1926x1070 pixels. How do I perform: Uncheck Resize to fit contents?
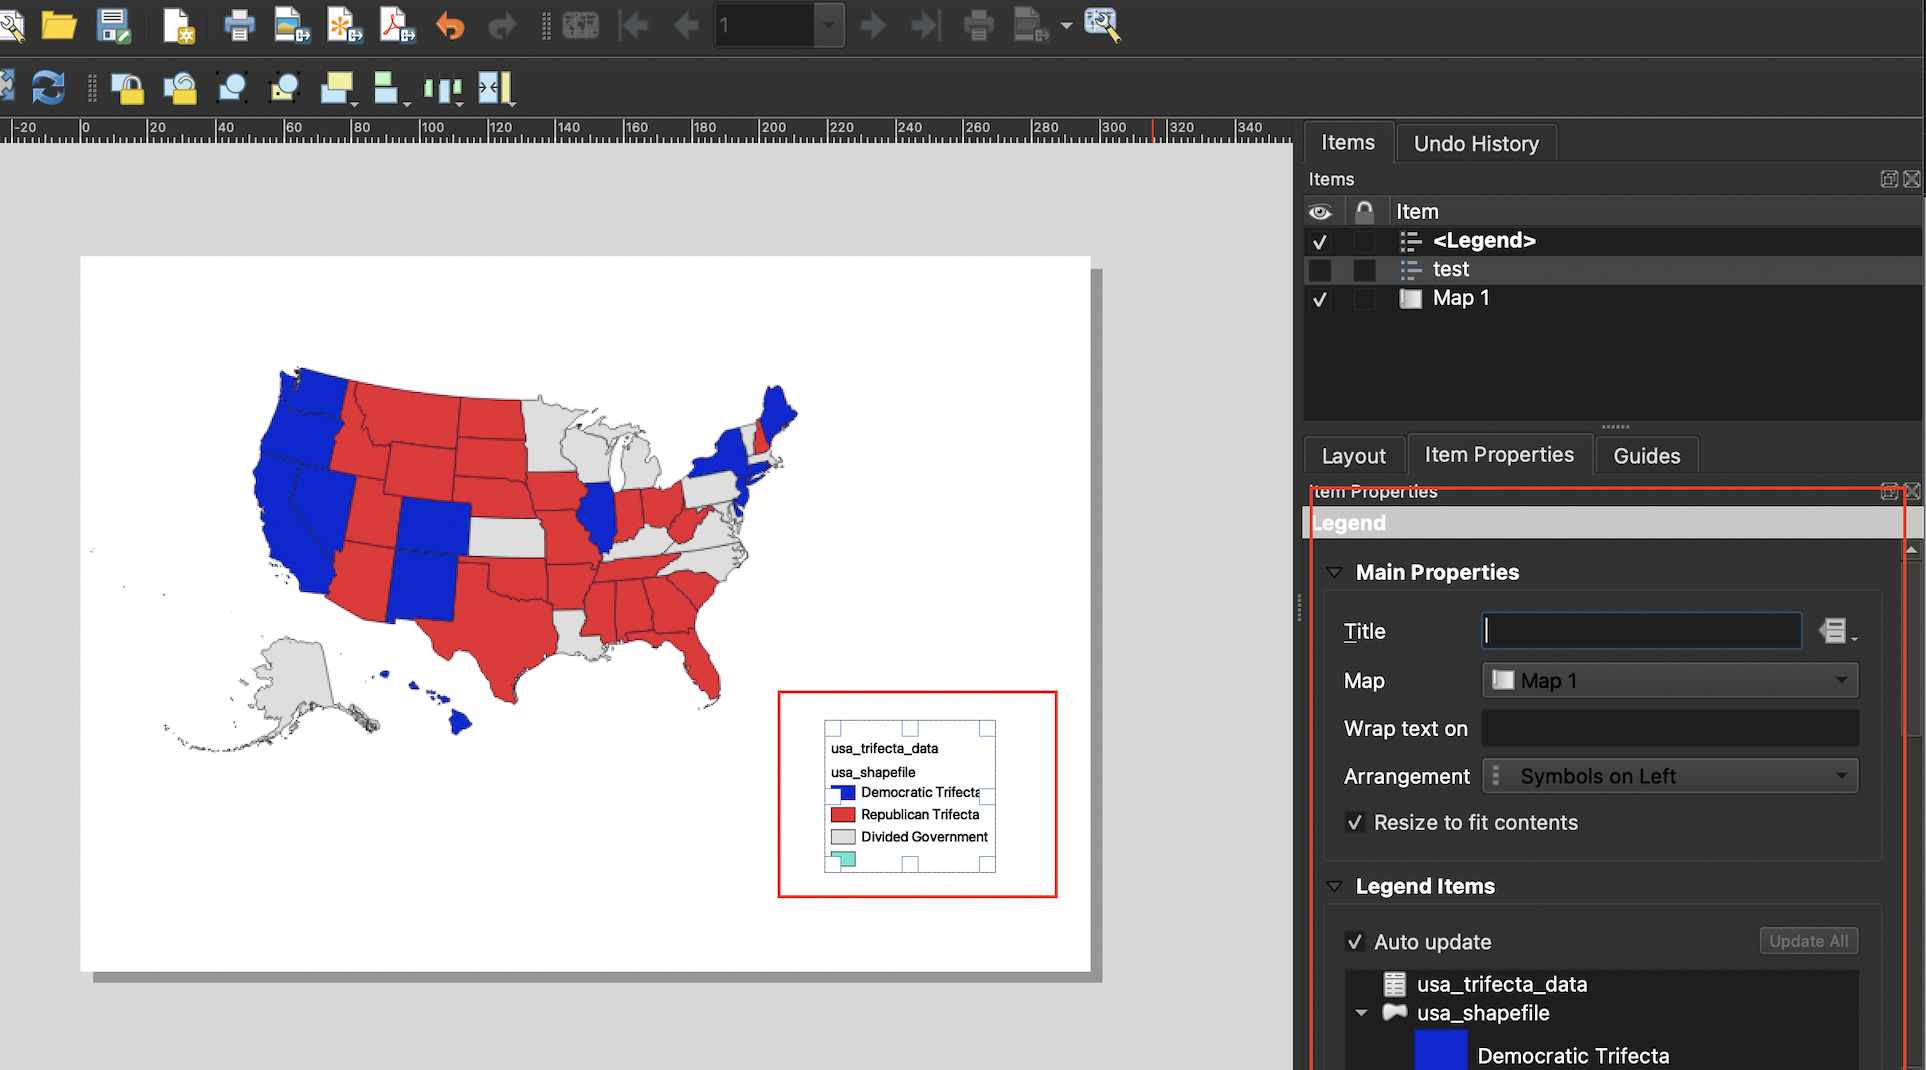coord(1355,823)
